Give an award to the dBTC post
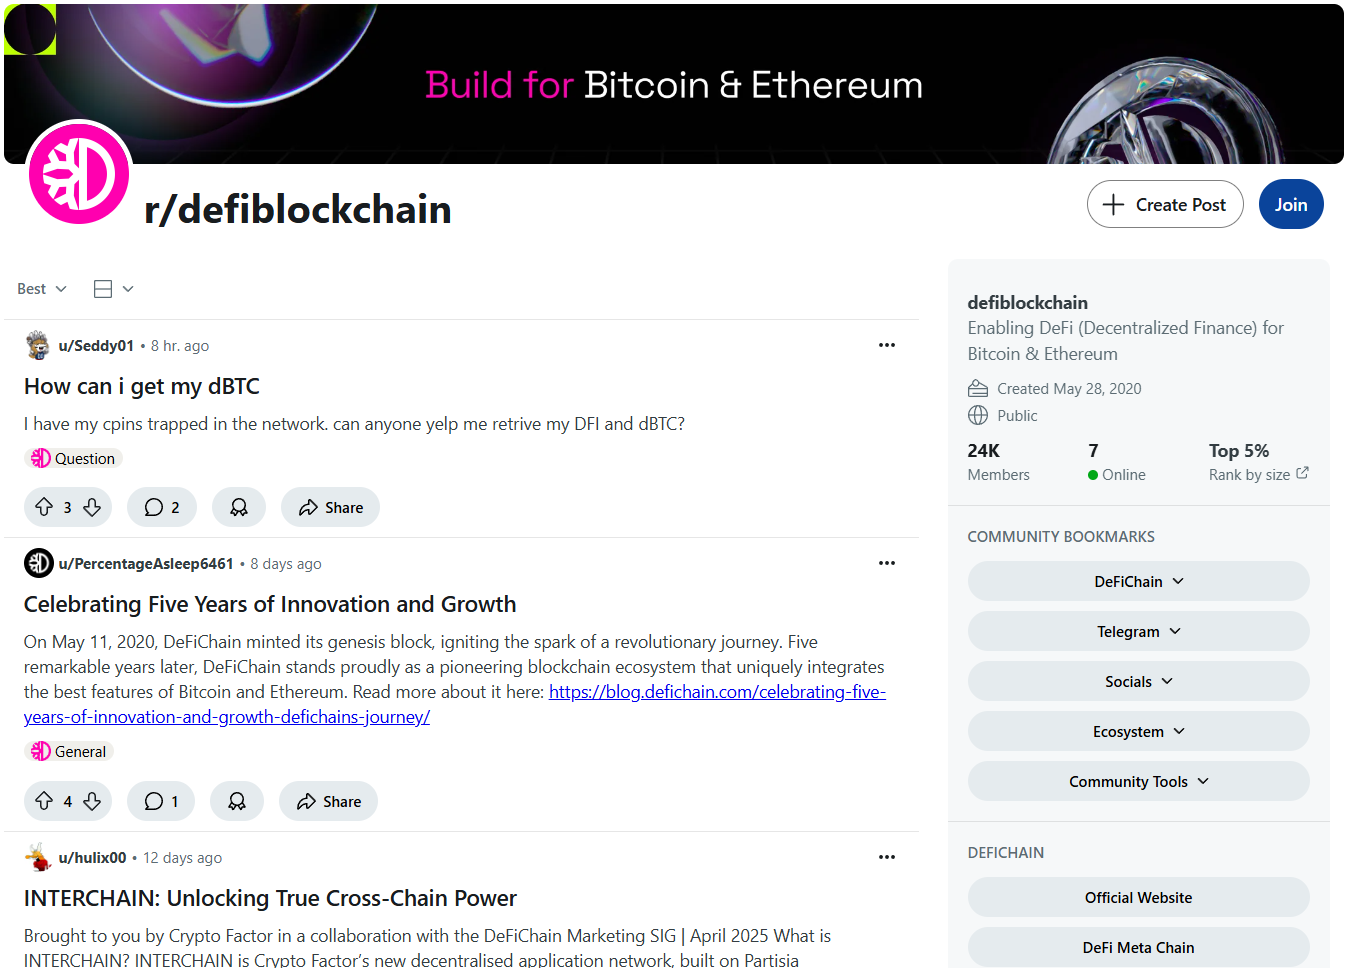 [x=239, y=507]
